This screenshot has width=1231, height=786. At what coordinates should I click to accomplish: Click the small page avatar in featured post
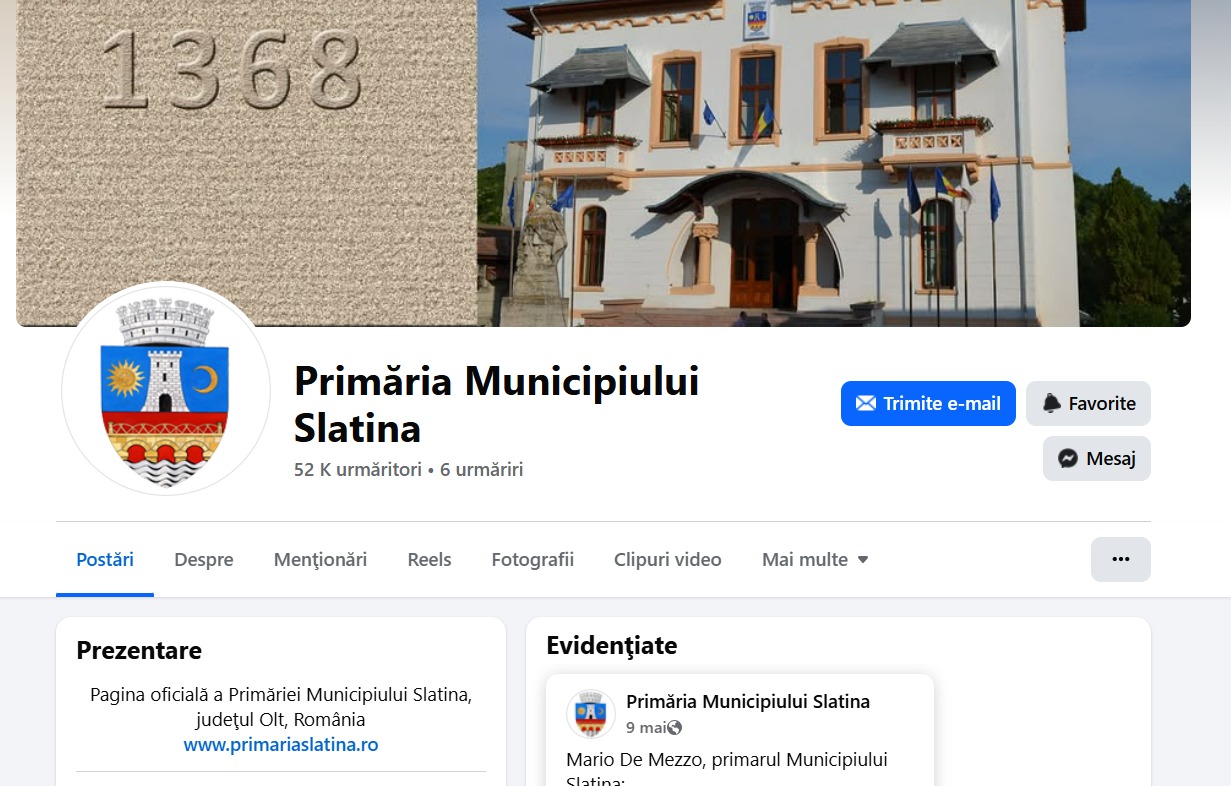click(x=591, y=714)
